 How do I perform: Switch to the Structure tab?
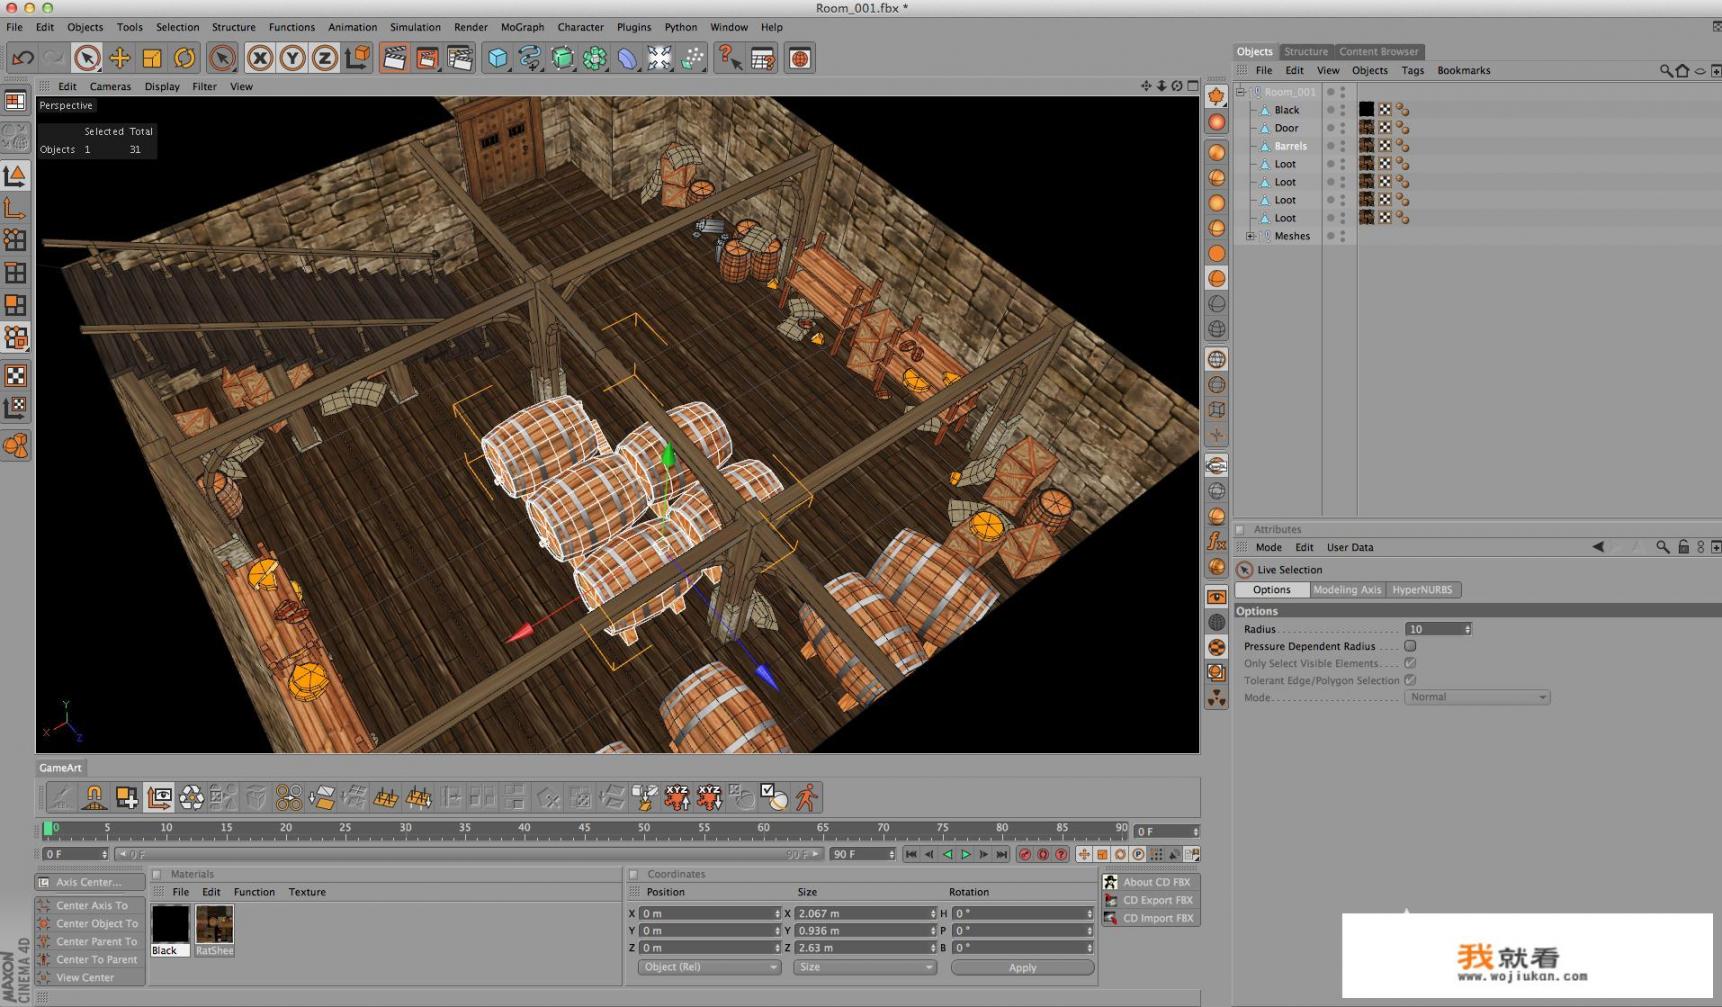pos(1305,51)
